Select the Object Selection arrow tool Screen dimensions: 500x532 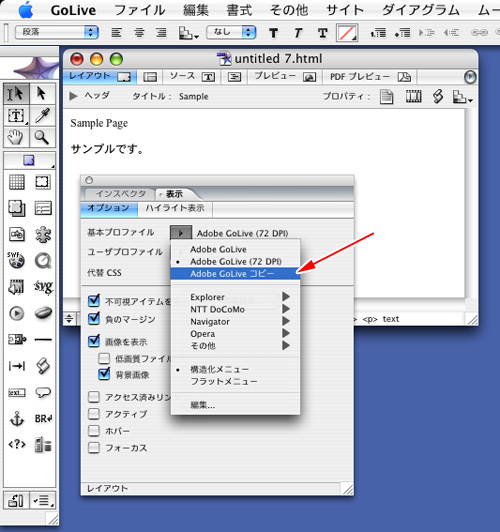pos(42,93)
